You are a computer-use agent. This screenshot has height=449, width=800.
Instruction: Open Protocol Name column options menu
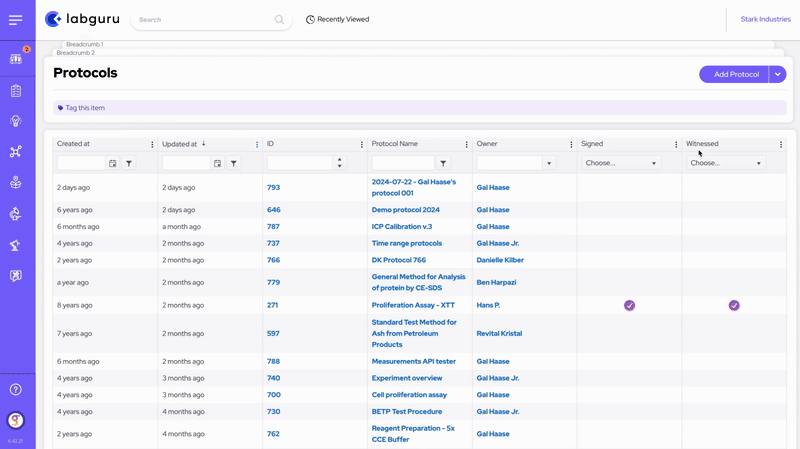(466, 144)
